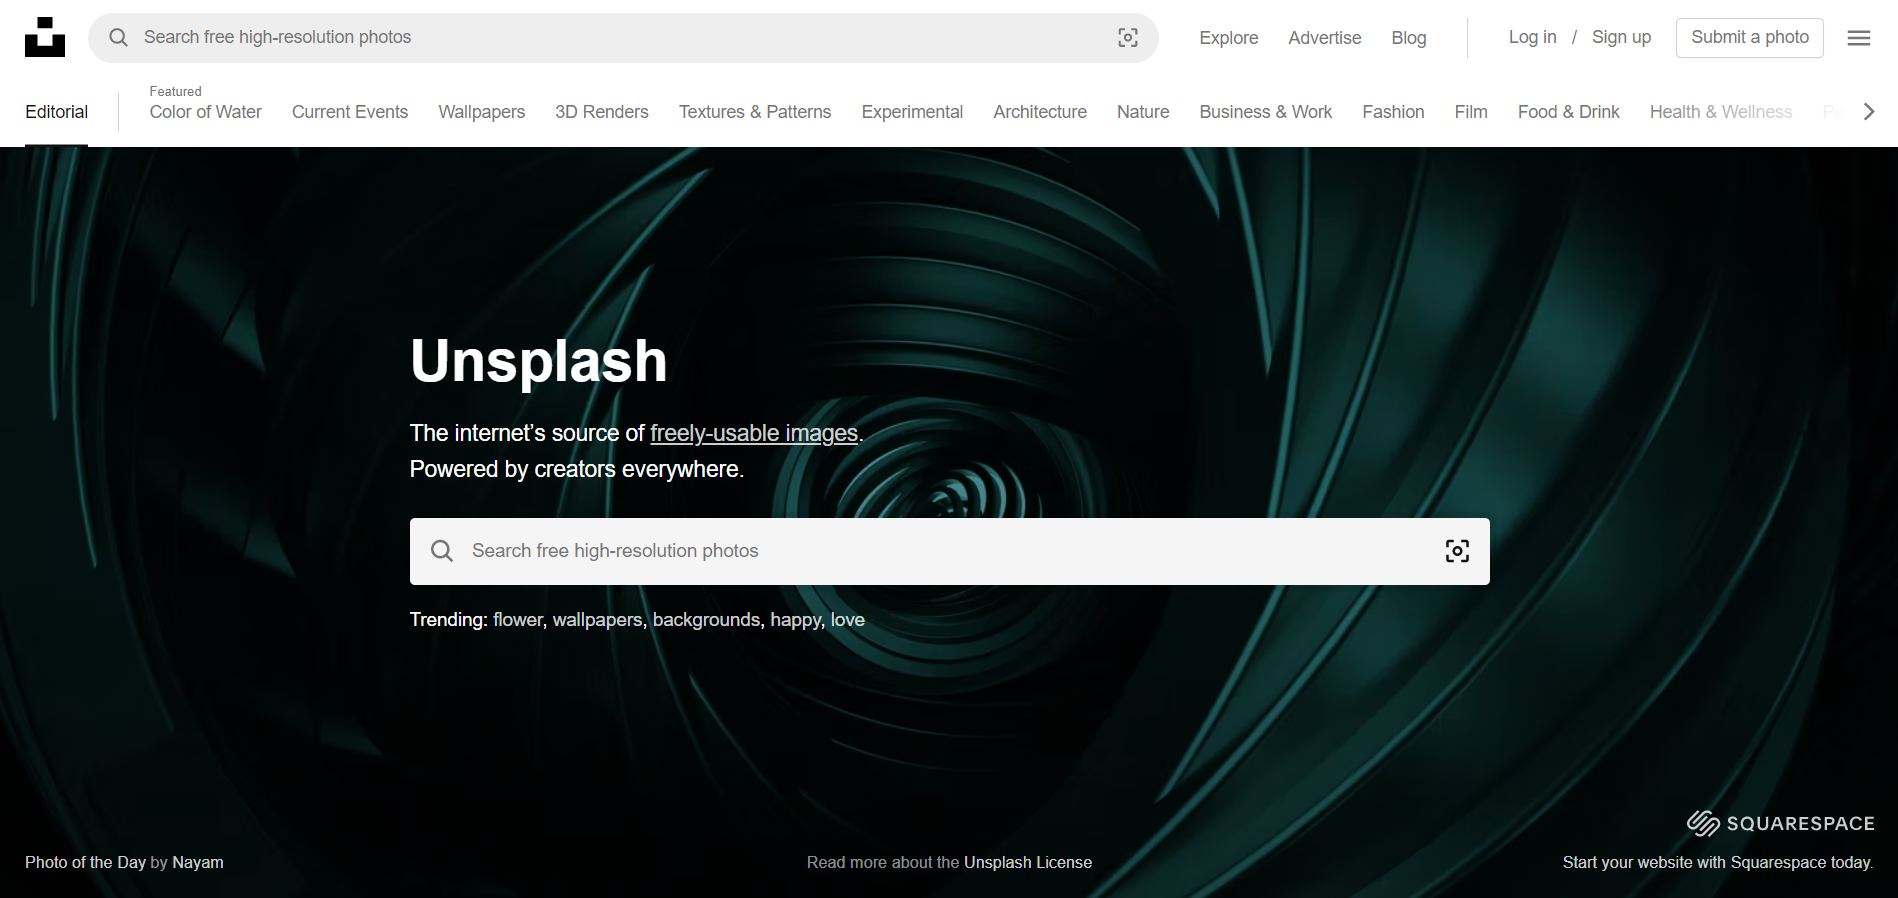Select the Fashion topic

pos(1393,112)
